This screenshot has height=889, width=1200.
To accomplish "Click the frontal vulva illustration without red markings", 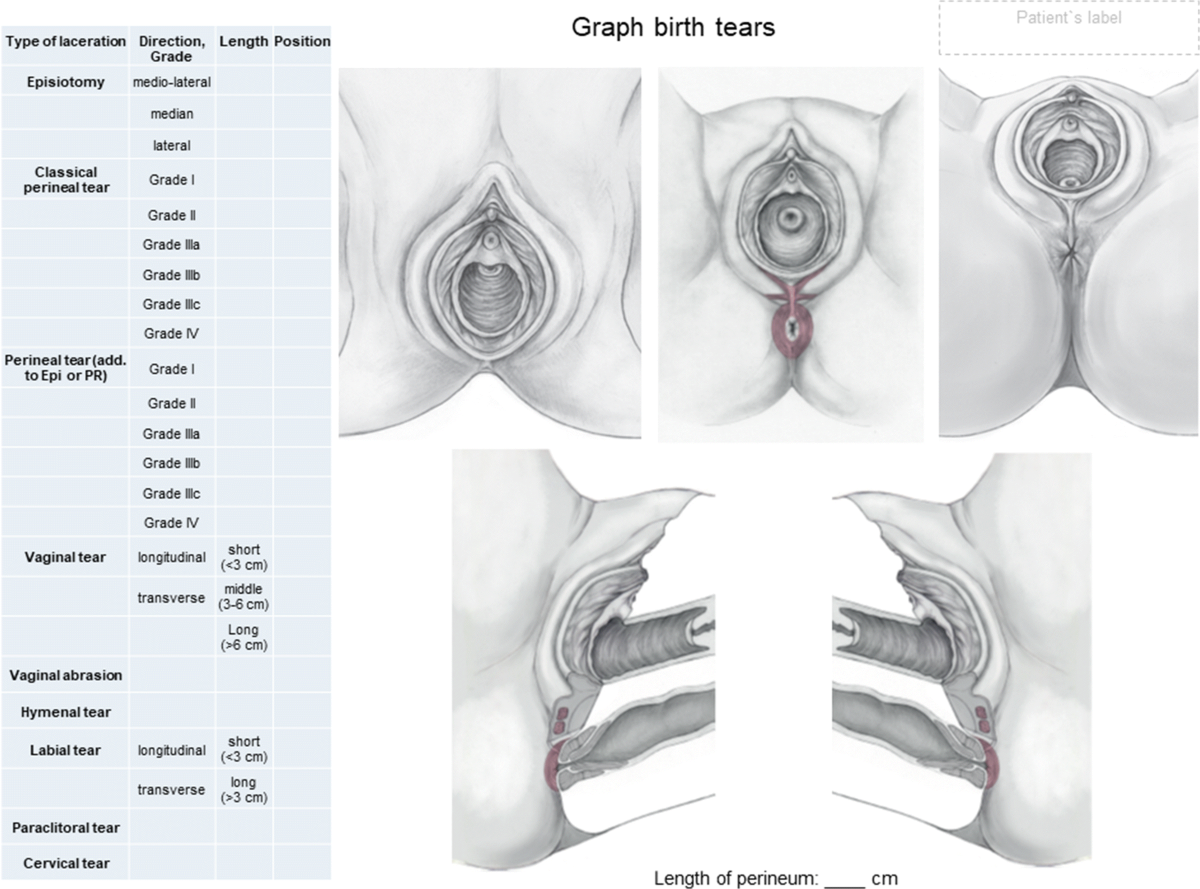I will click(490, 253).
